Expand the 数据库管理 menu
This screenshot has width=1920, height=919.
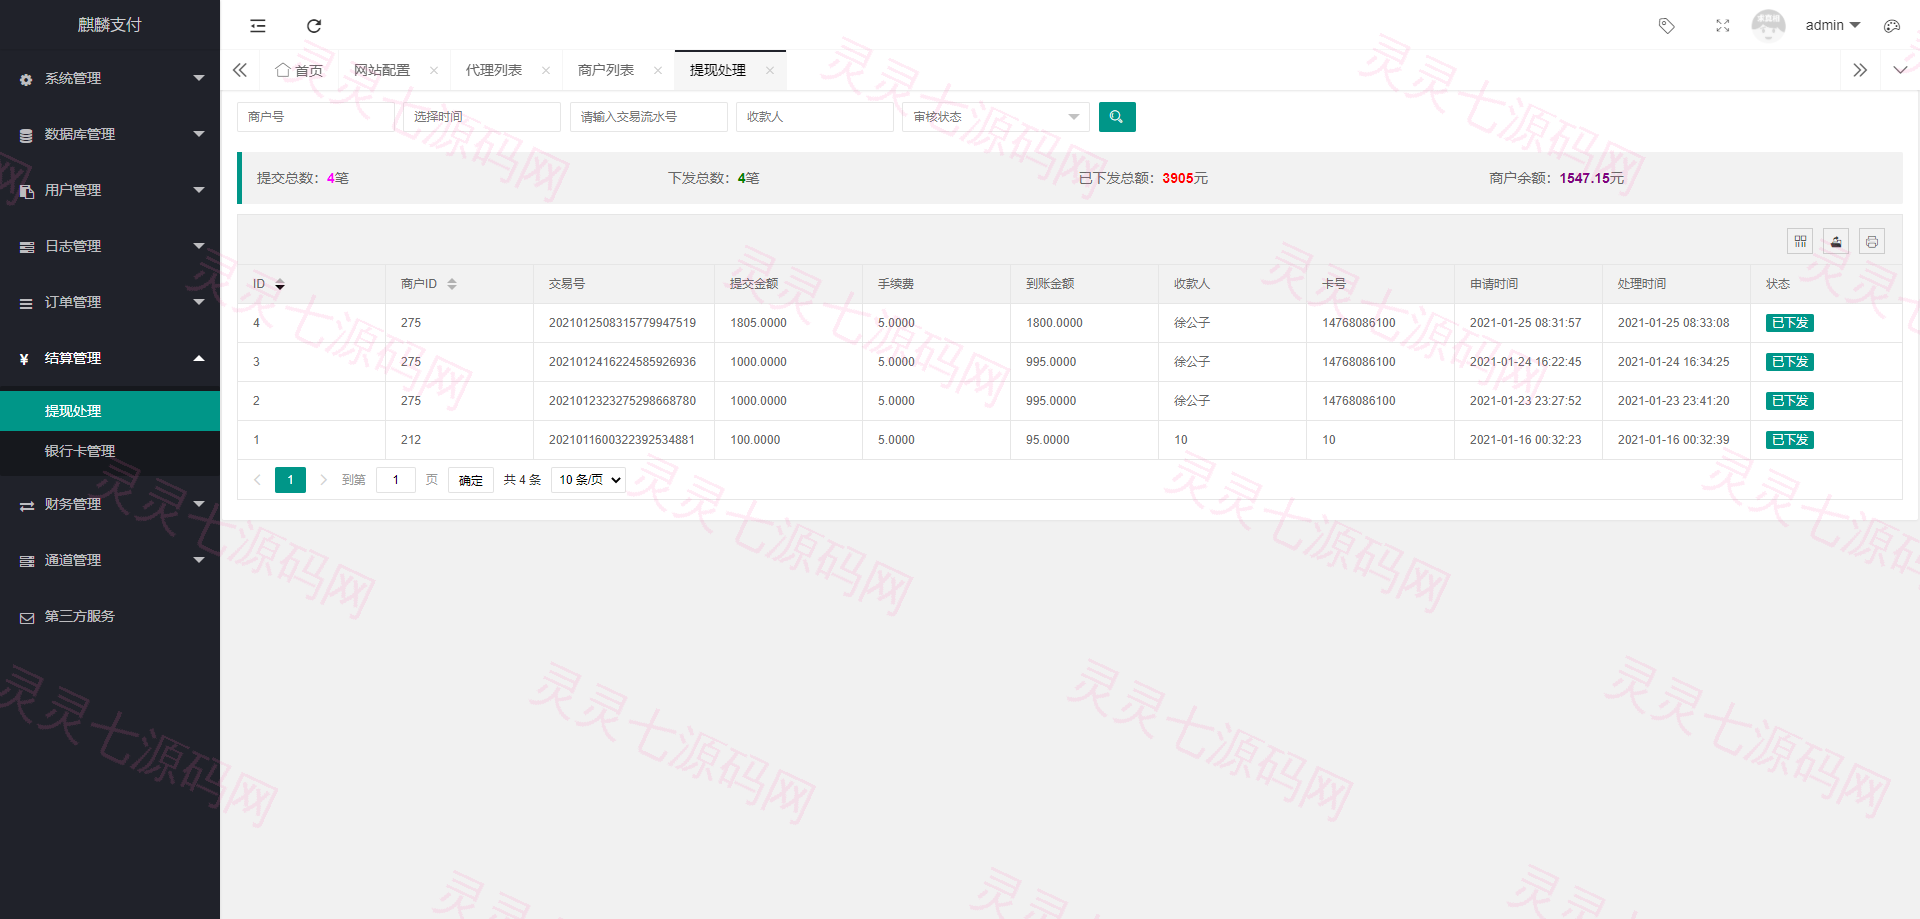pos(110,134)
